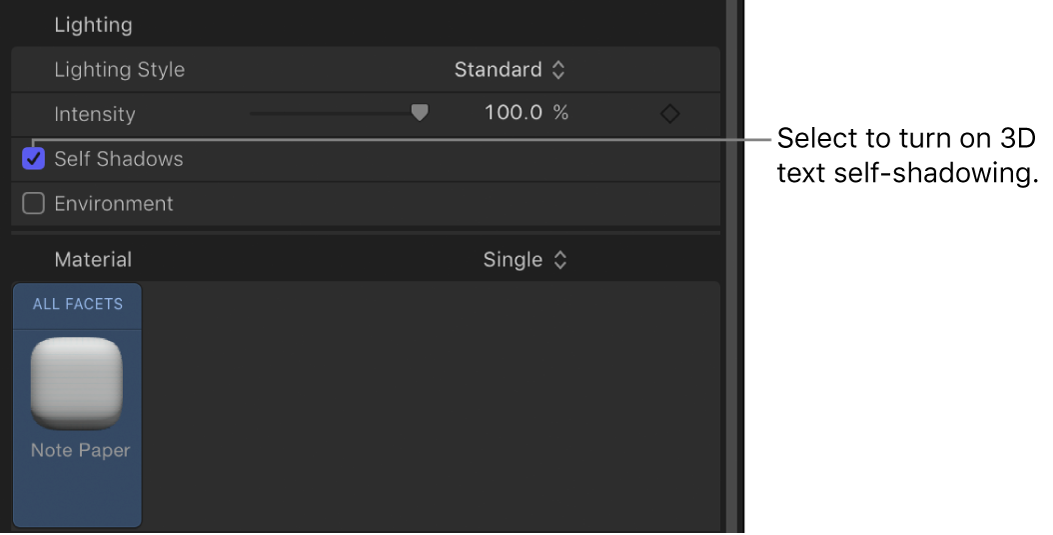Enable the Environment checkbox
Viewport: 1053px width, 535px height.
pyautogui.click(x=34, y=204)
